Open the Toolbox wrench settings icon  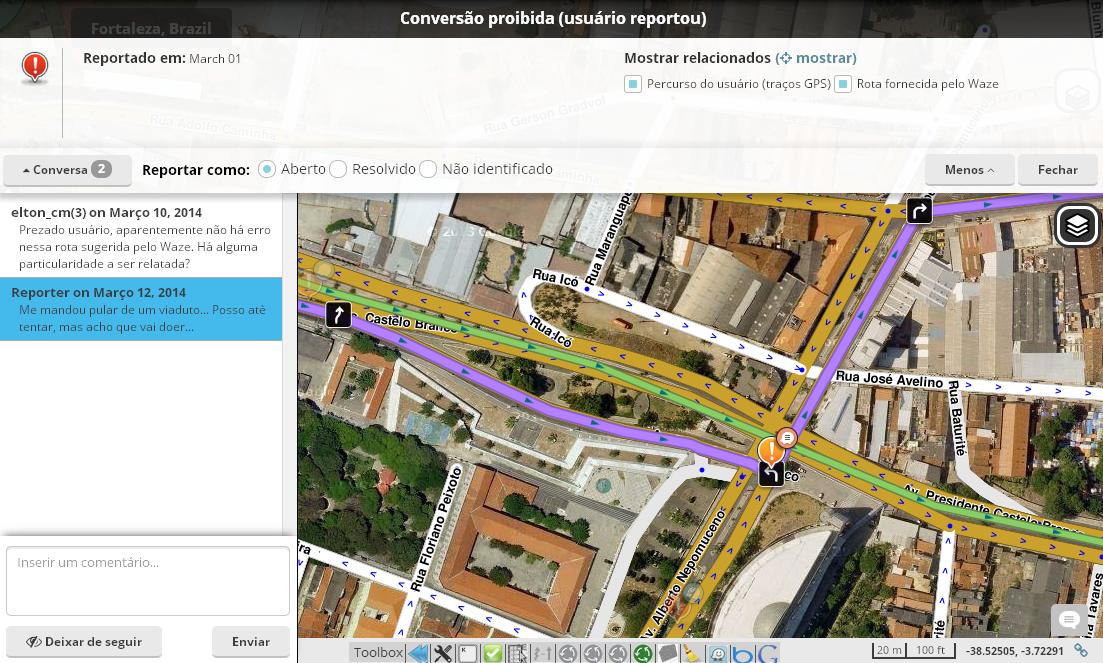pos(442,653)
